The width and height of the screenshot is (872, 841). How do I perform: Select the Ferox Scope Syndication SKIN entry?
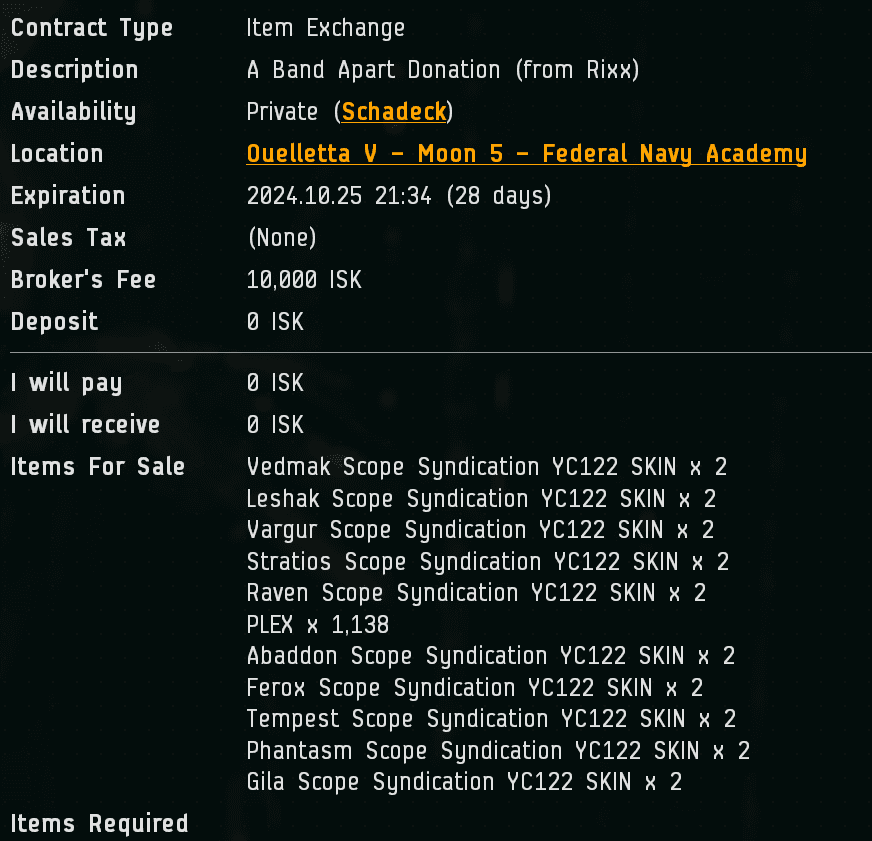[474, 688]
